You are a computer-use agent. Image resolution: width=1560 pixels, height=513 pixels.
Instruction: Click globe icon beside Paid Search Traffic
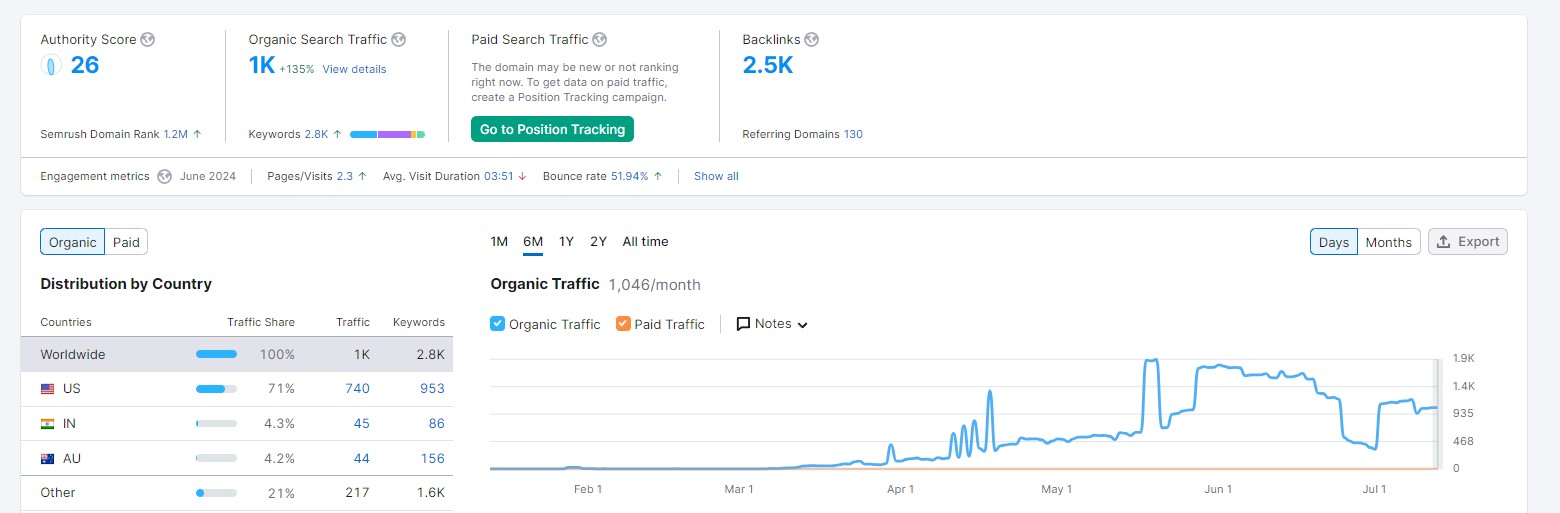click(x=600, y=40)
